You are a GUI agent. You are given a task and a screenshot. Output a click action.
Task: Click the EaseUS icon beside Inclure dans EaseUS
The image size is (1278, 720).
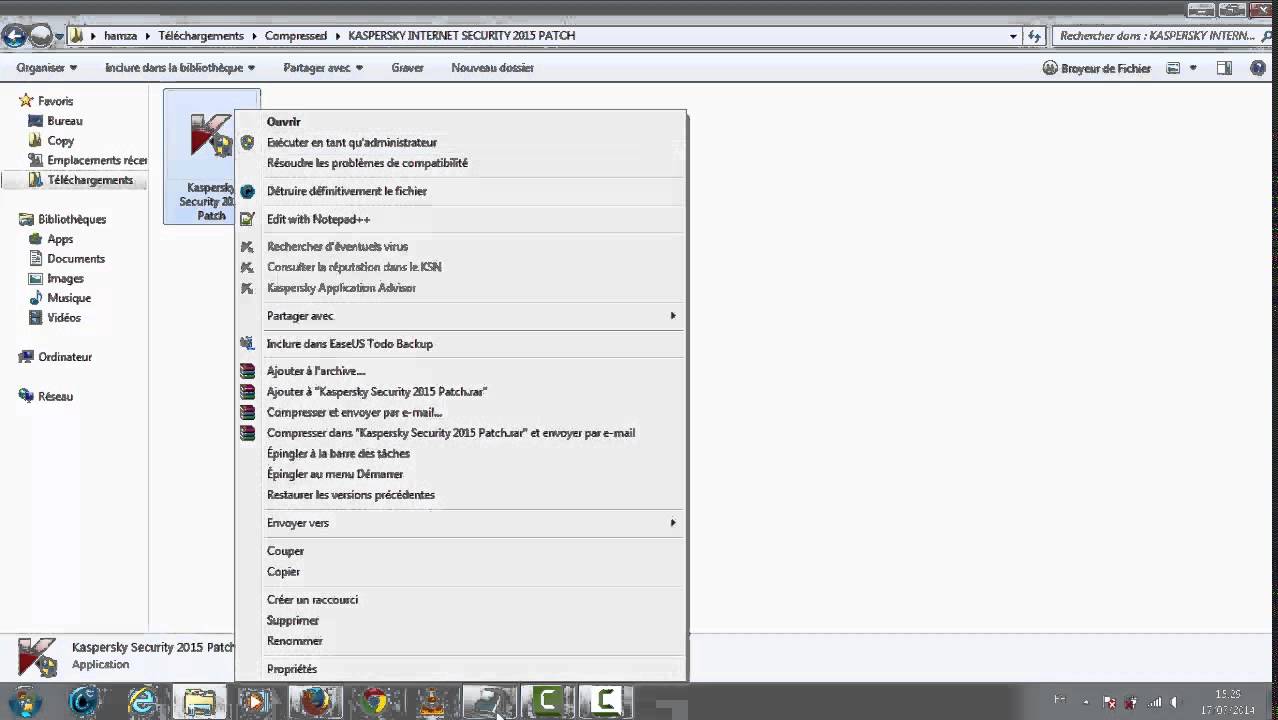point(247,344)
